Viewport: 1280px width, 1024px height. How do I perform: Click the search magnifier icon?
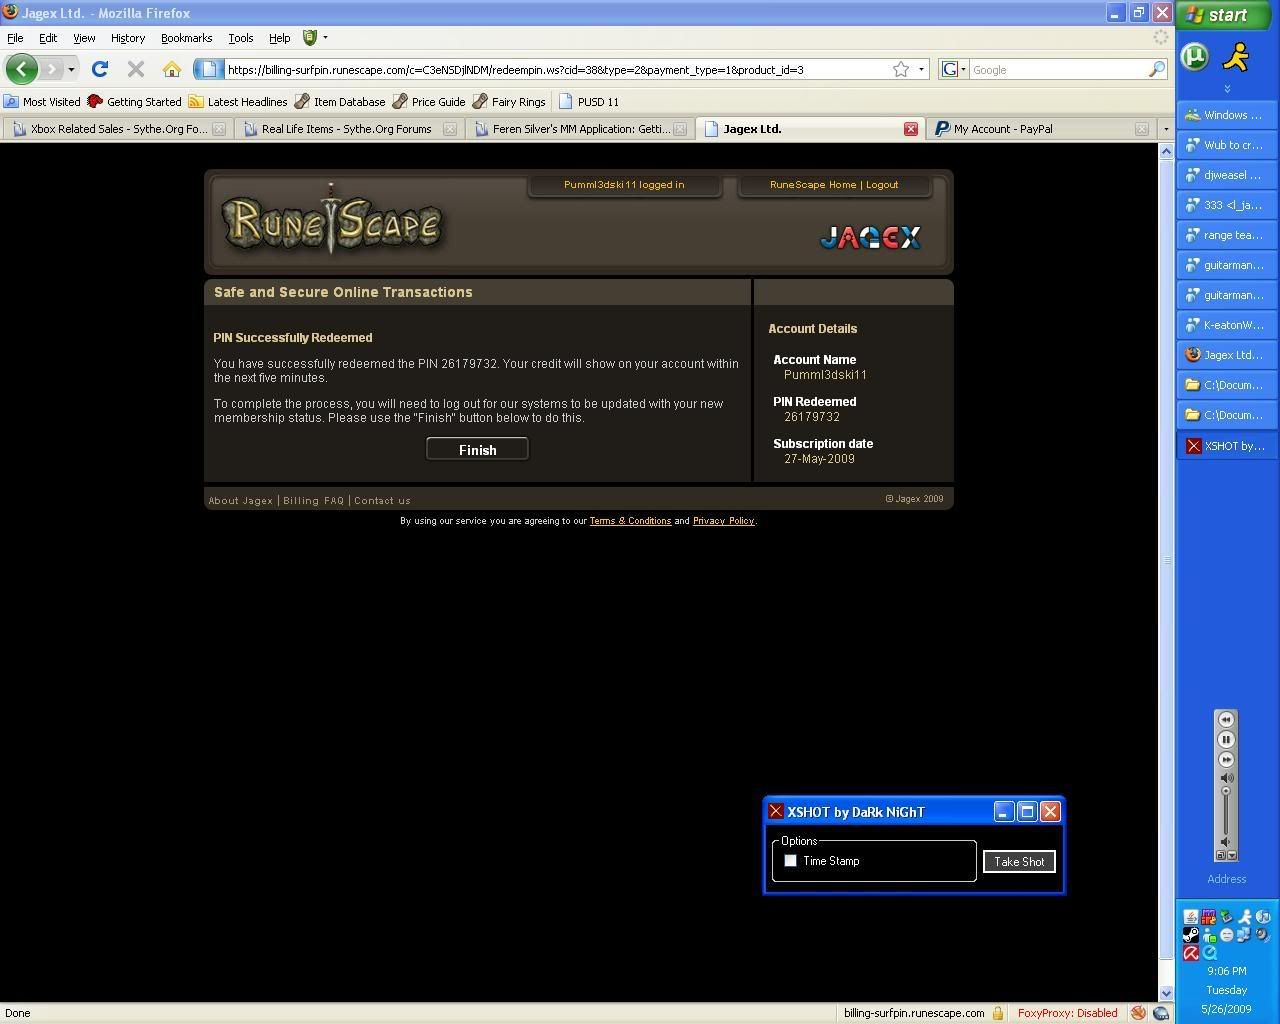[1156, 69]
